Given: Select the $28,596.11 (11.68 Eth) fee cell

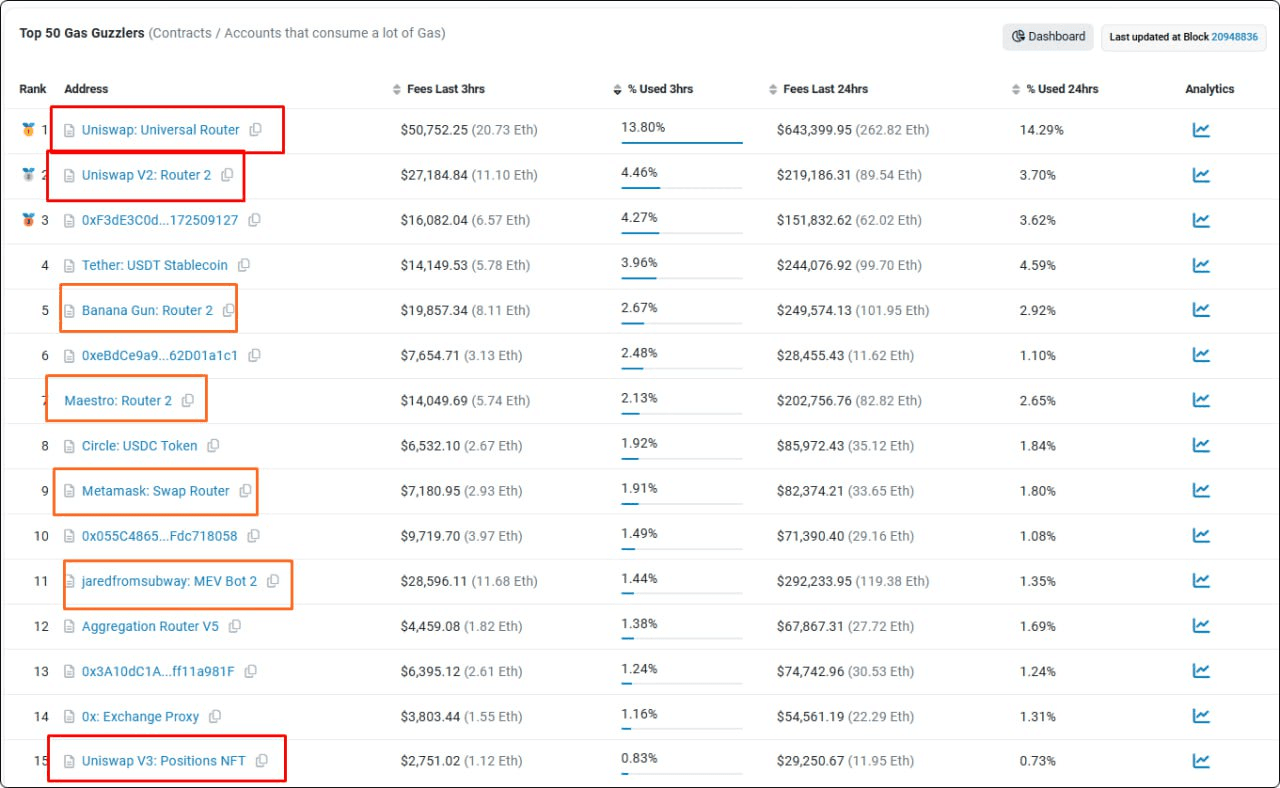Looking at the screenshot, I should click(x=469, y=581).
